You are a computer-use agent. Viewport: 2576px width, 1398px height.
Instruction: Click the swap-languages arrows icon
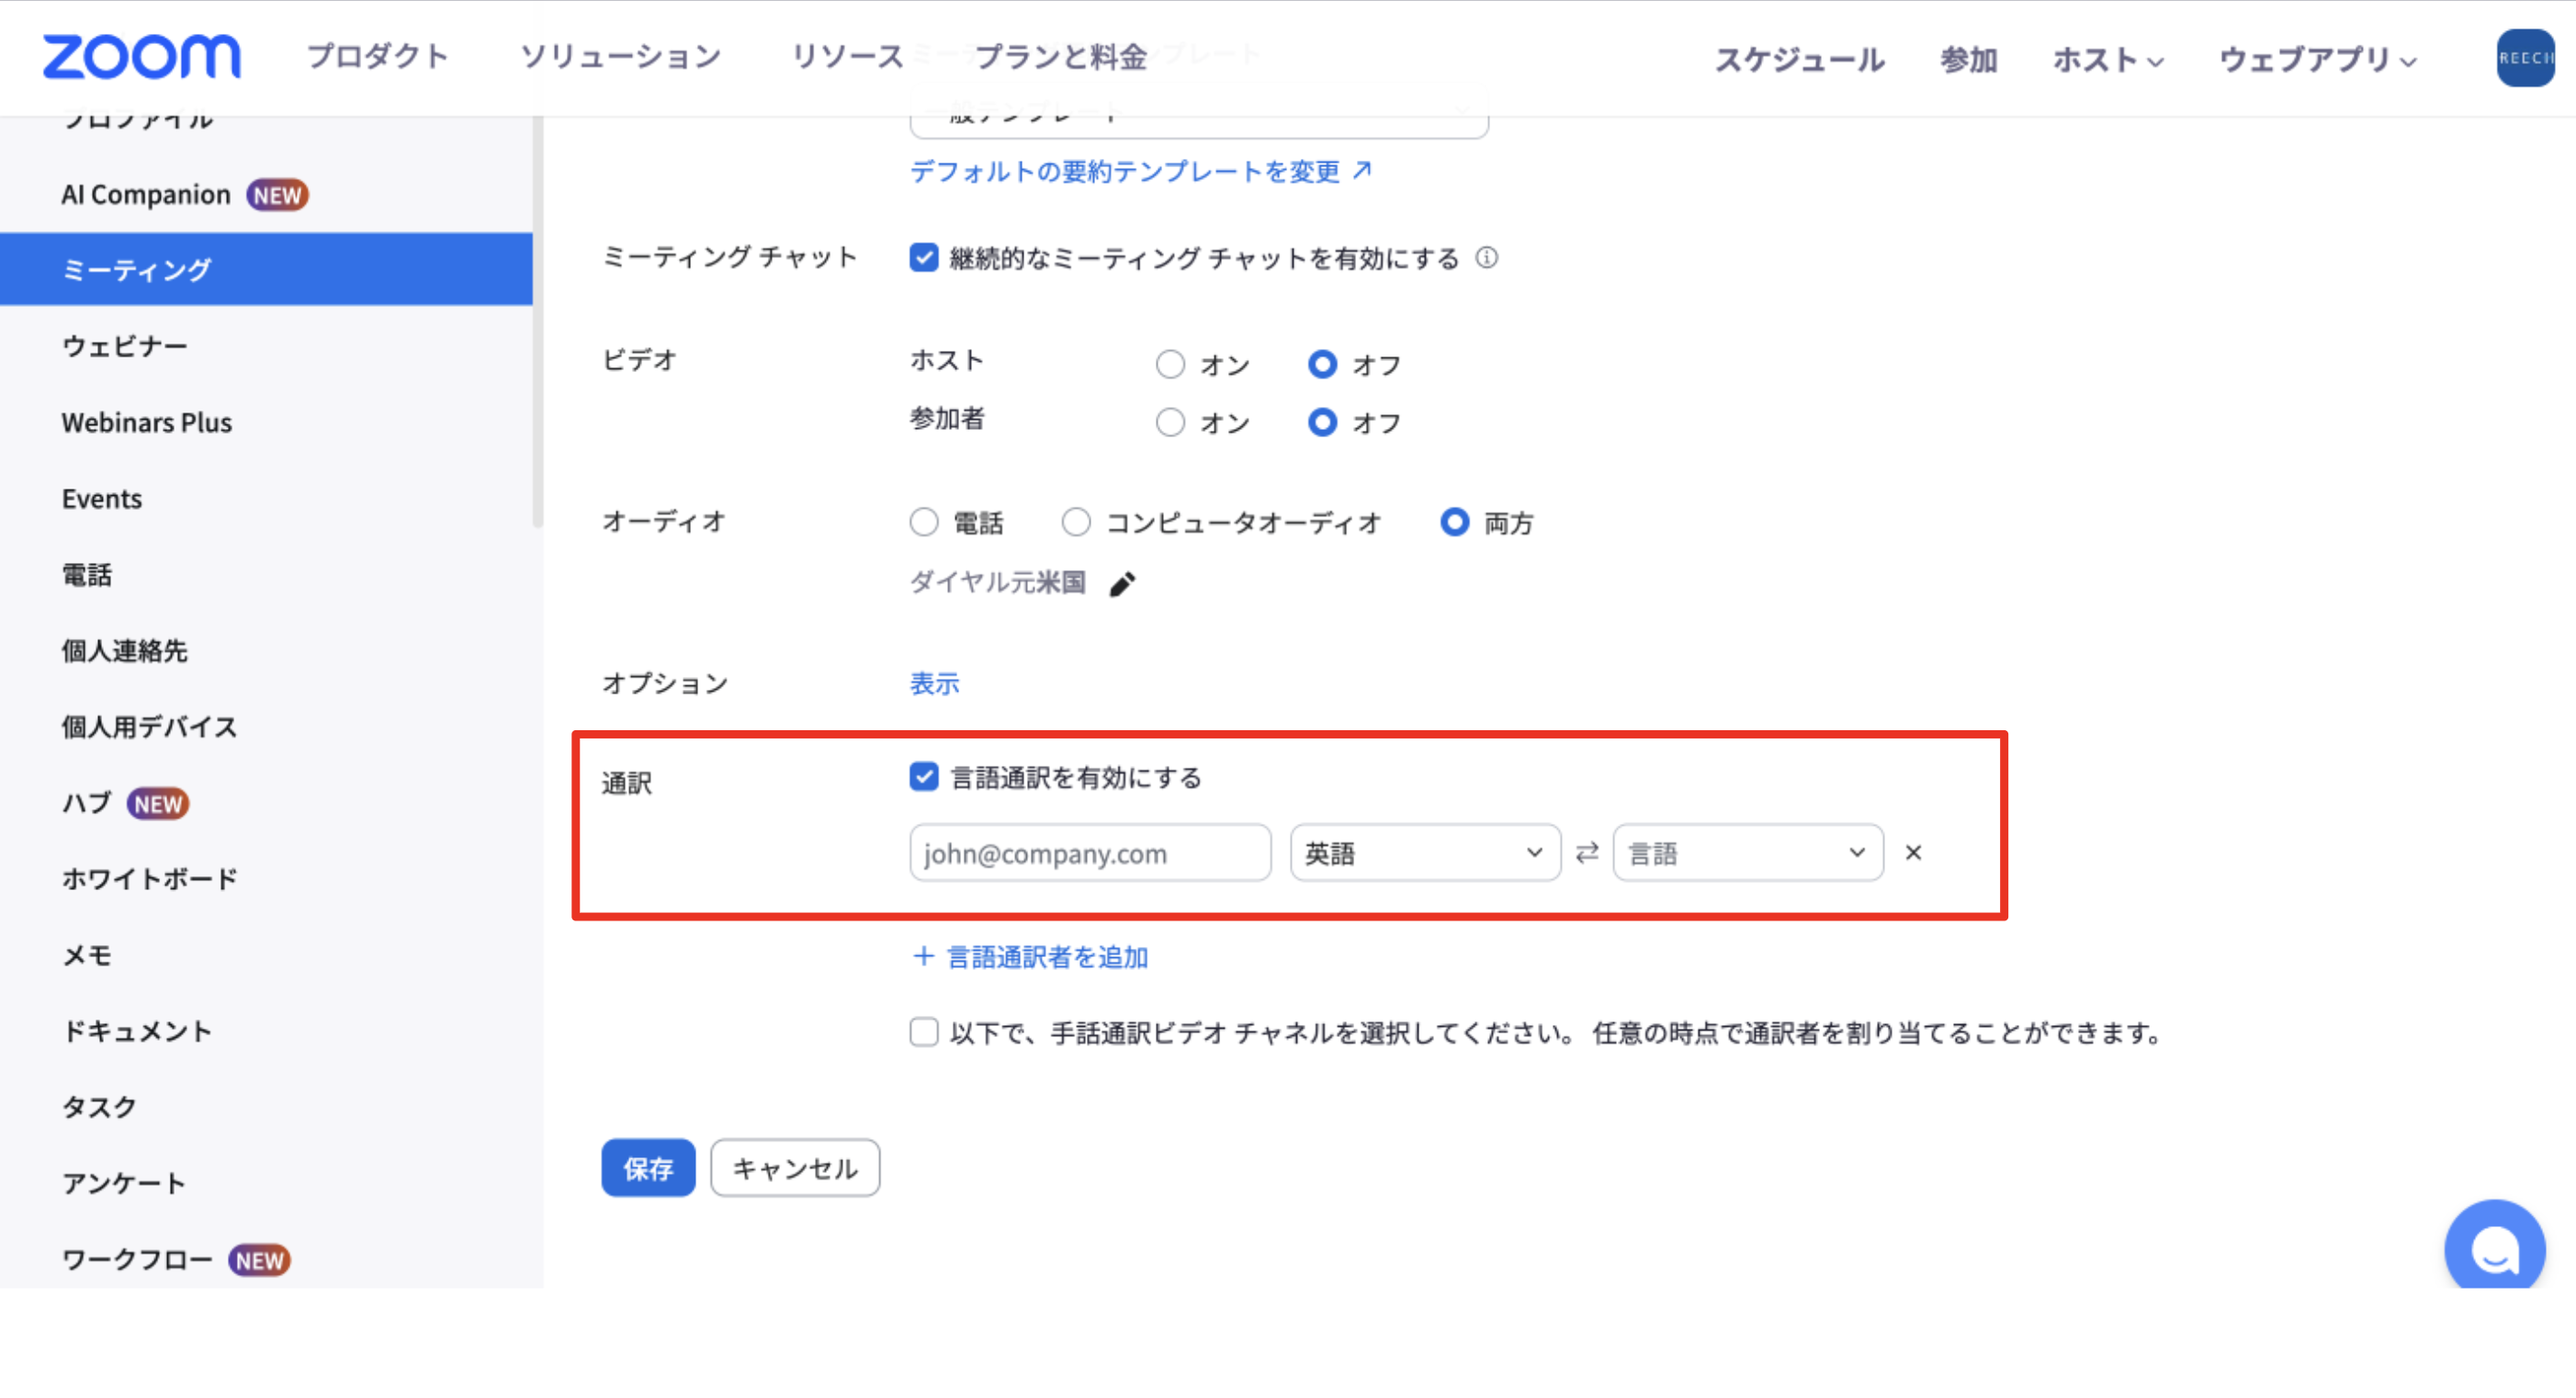(x=1587, y=853)
